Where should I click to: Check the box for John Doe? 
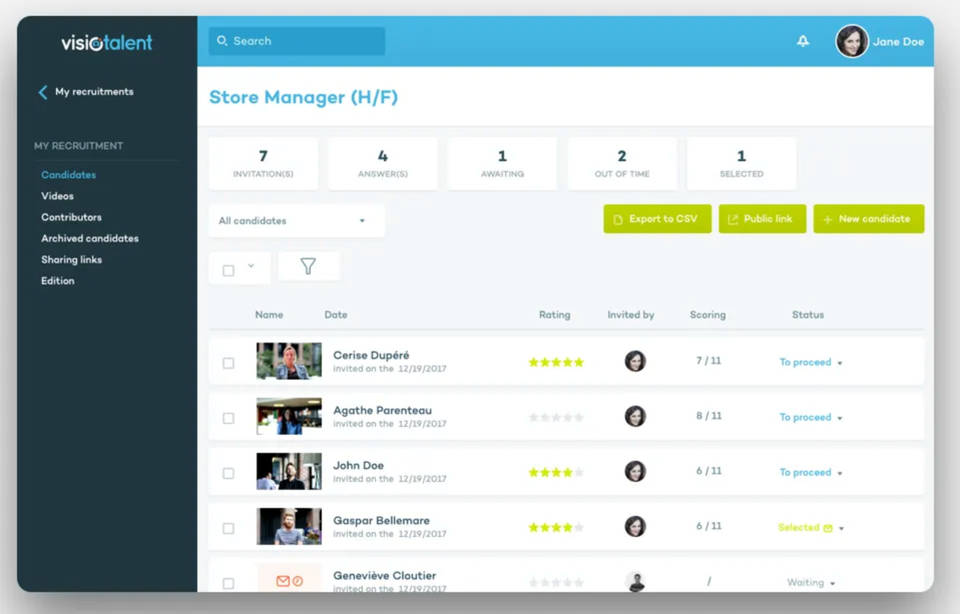pos(228,473)
